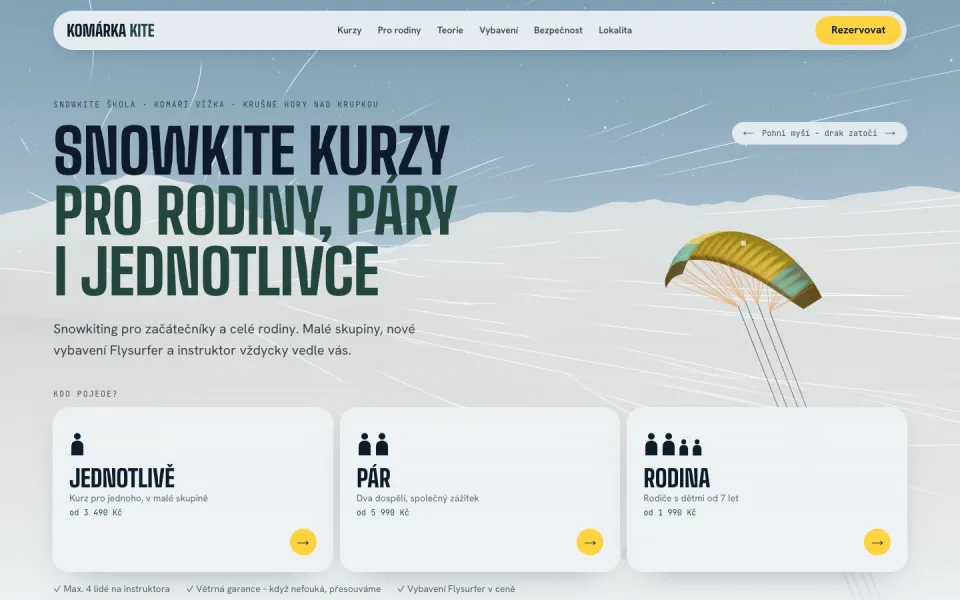960x600 pixels.
Task: Click the family icon on Rodina card
Action: (x=673, y=444)
